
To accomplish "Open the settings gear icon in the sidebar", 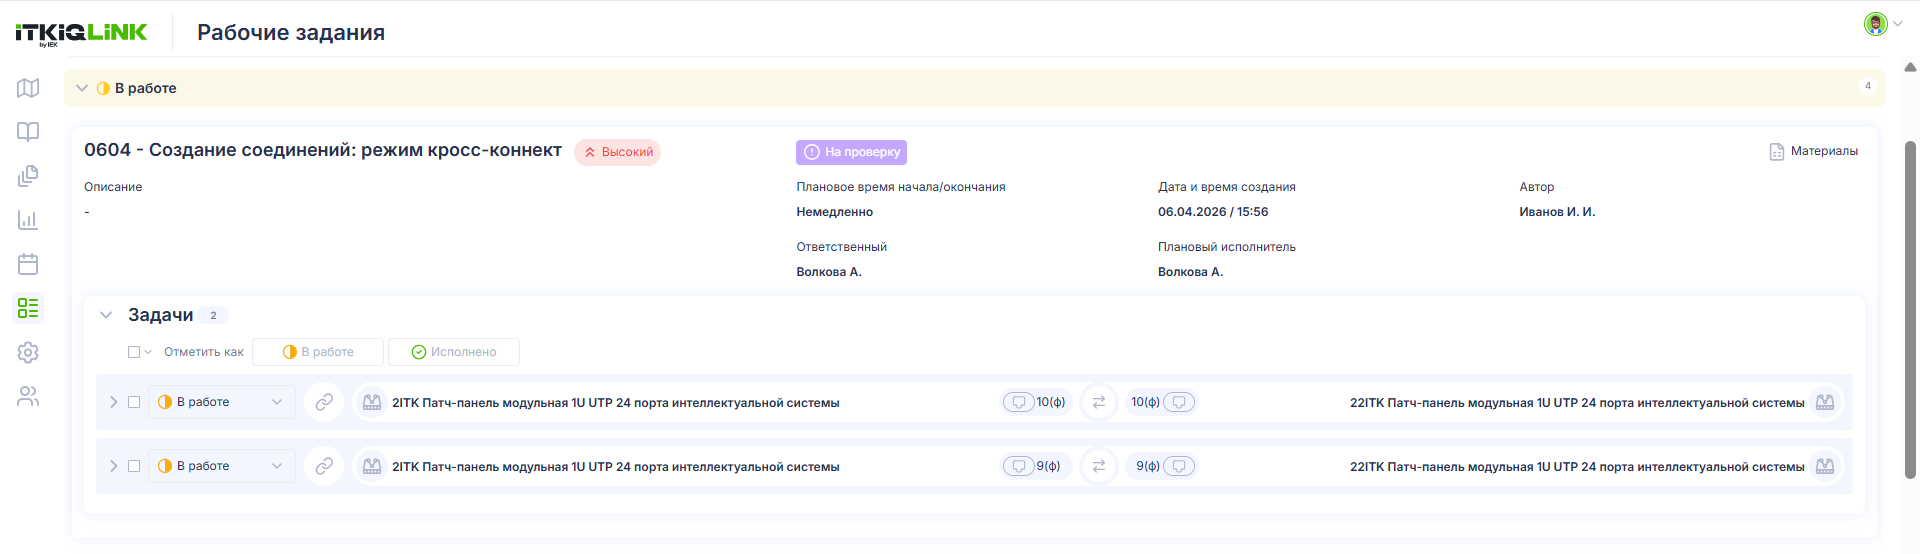I will click(28, 352).
